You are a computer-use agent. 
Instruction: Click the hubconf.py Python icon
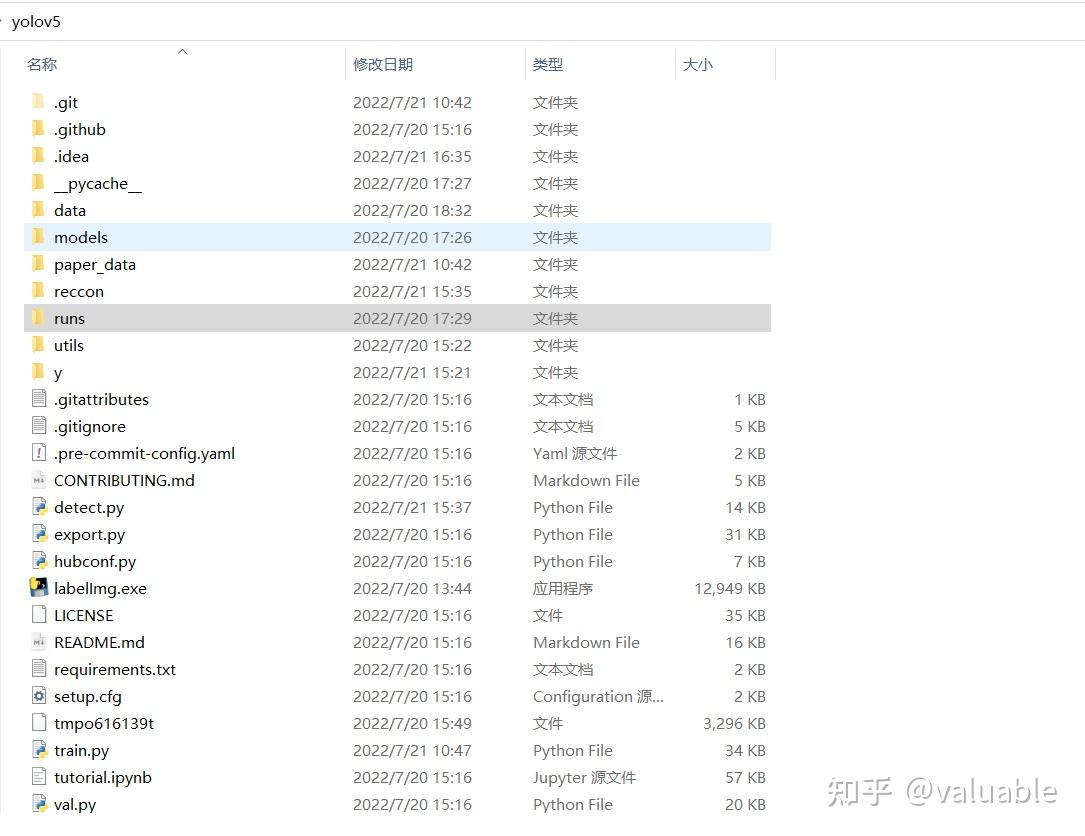click(x=39, y=561)
